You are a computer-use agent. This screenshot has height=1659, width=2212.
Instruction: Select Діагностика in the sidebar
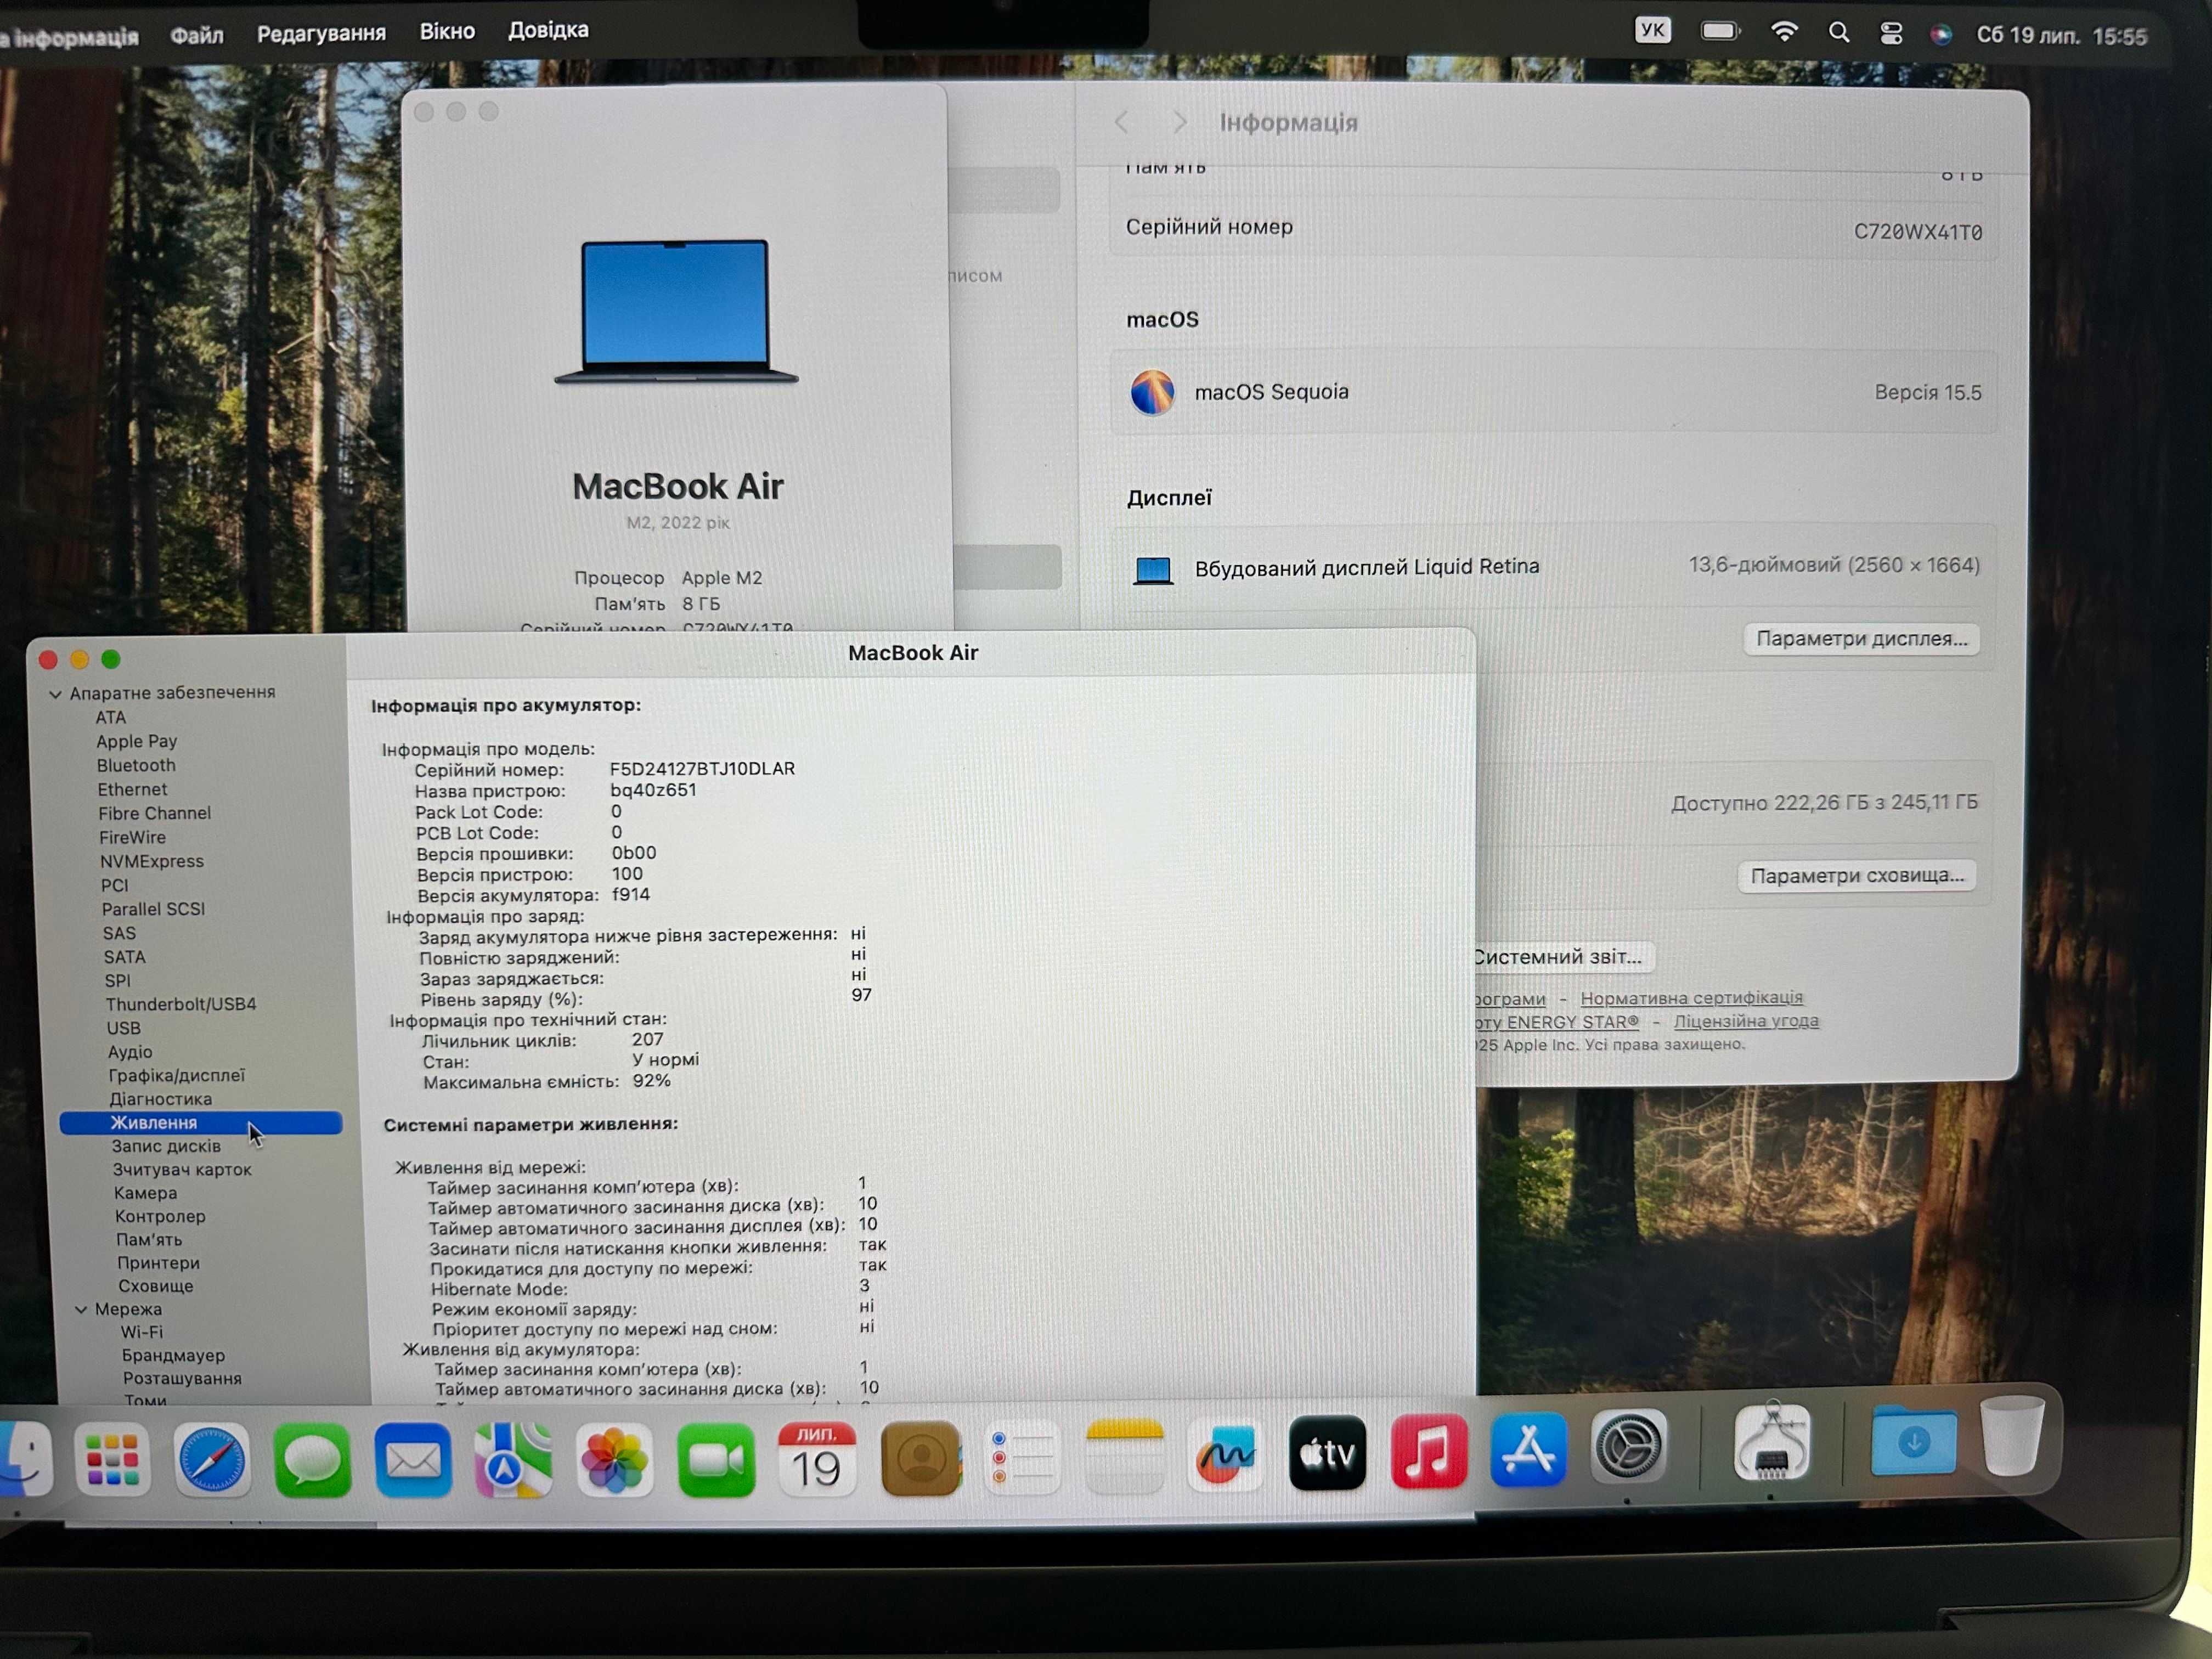[160, 1100]
